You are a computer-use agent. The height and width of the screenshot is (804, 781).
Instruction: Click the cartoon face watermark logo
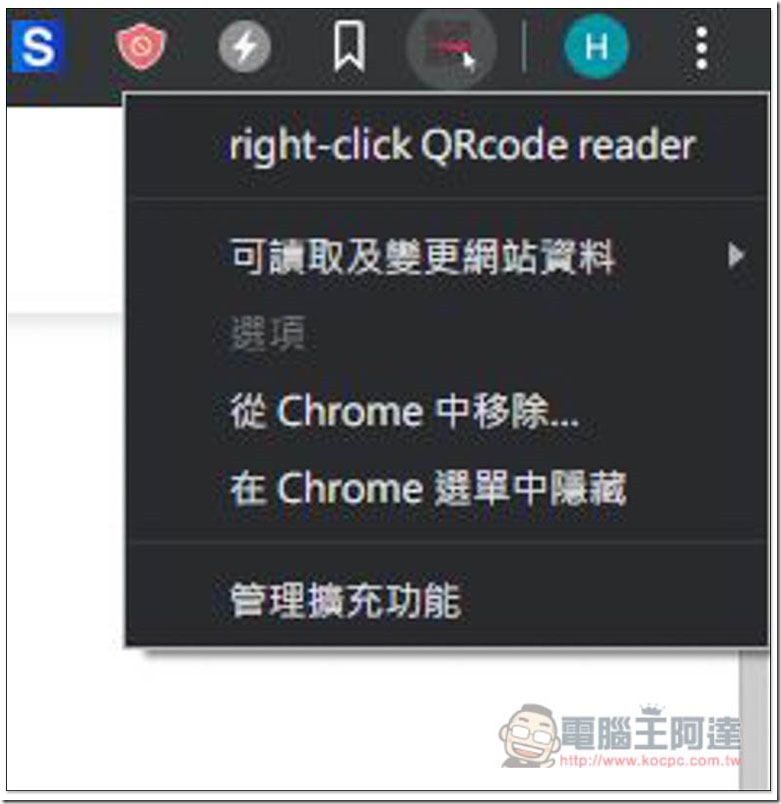[x=530, y=736]
